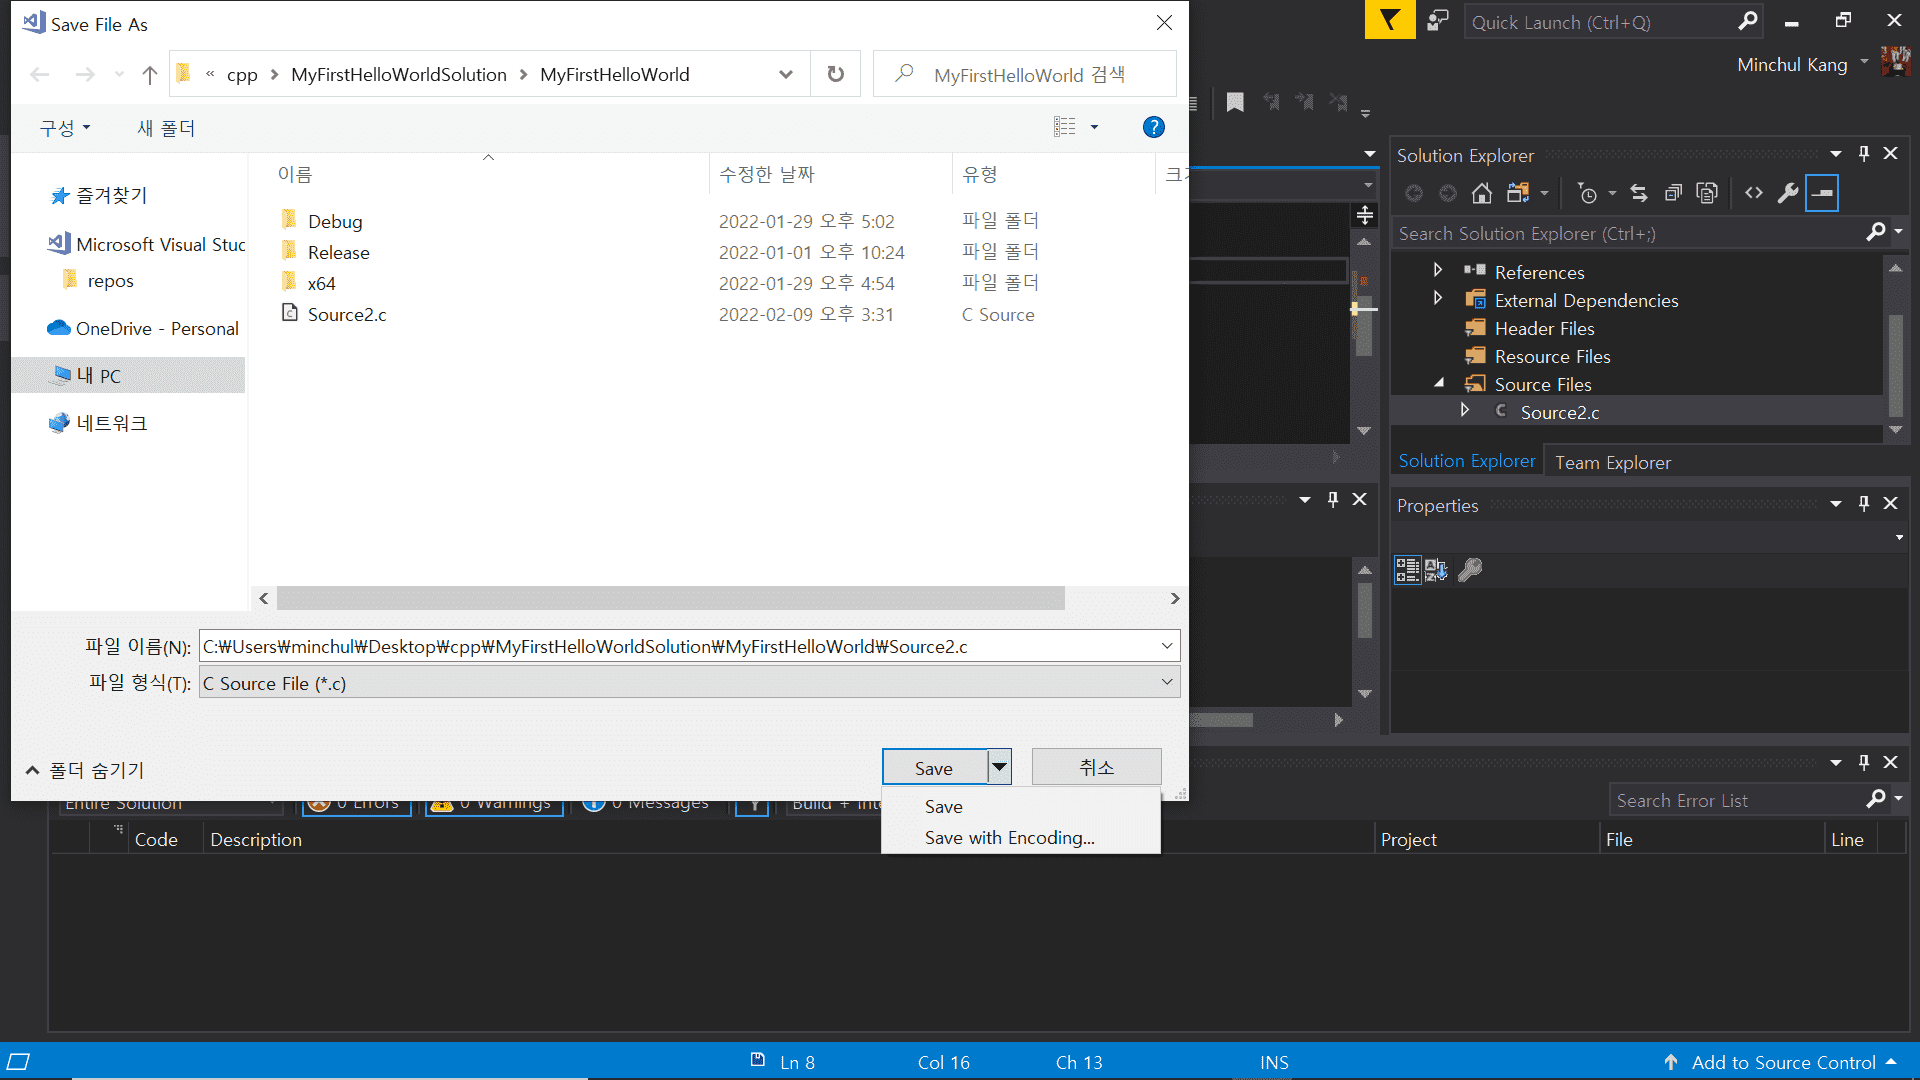Click the file list horizontal scrollbar
Screen dimensions: 1920x1080
[x=670, y=598]
